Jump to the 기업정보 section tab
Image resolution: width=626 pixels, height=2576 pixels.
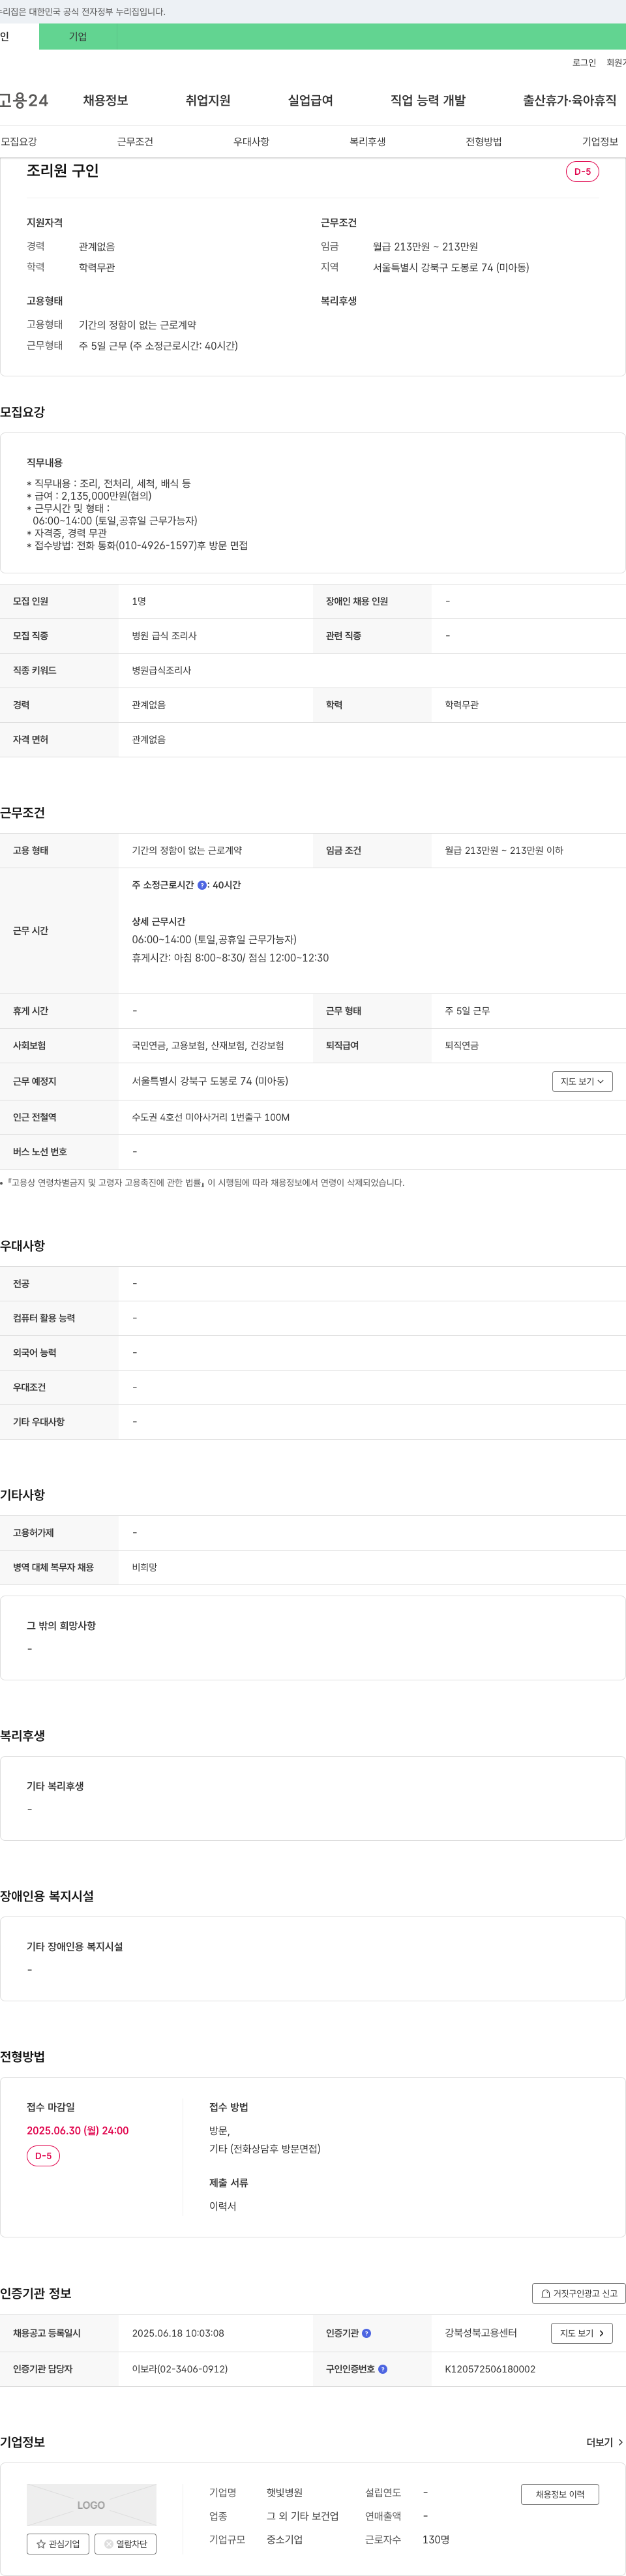[x=600, y=142]
